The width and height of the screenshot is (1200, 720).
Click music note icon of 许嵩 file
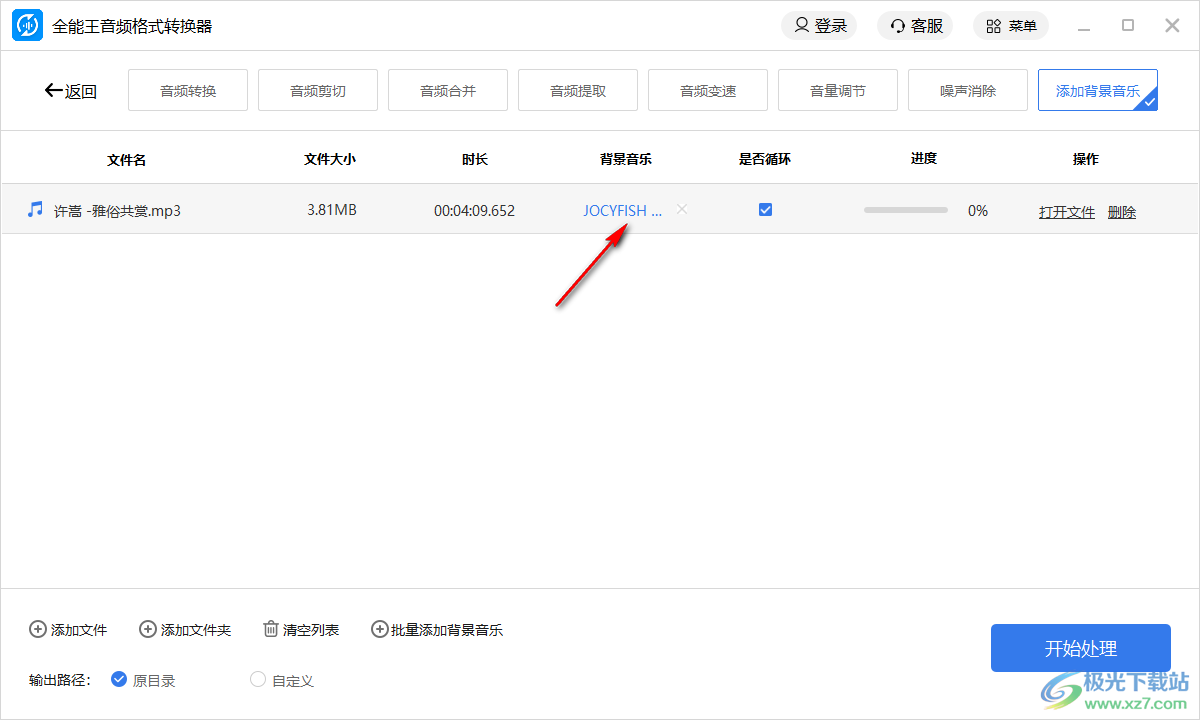point(35,209)
